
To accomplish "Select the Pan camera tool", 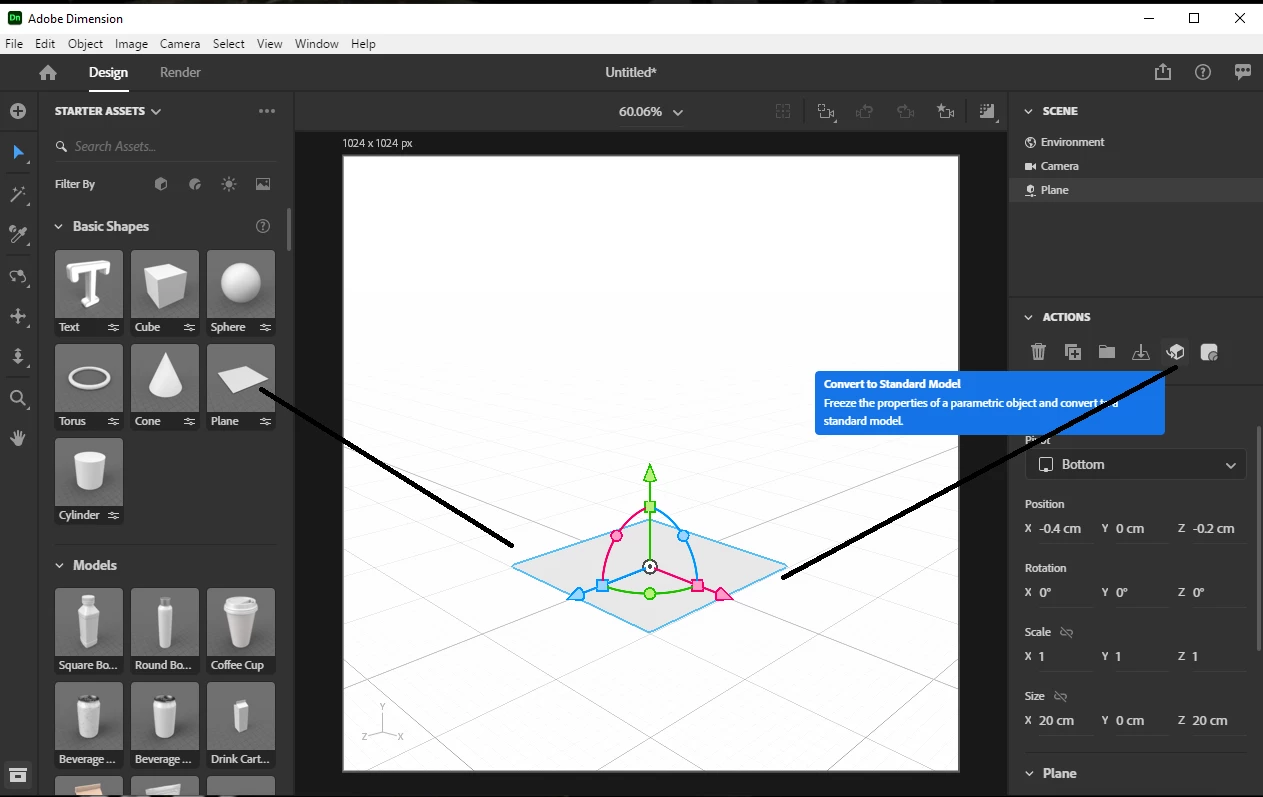I will [18, 316].
